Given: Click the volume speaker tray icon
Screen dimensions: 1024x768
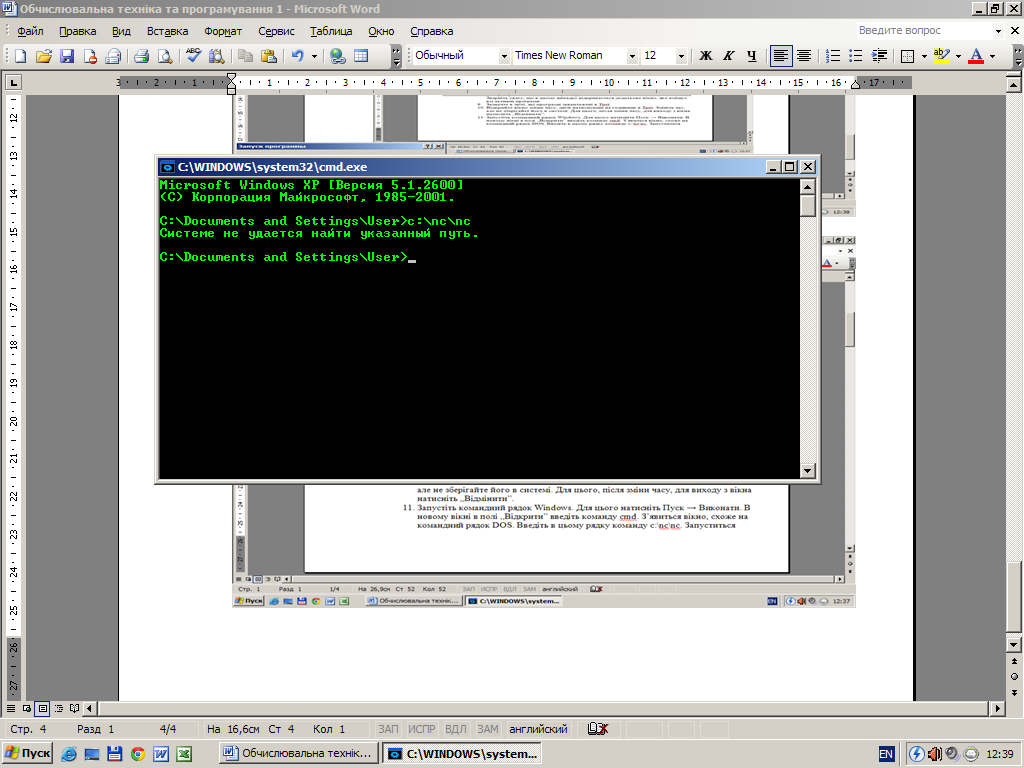Looking at the screenshot, I should pyautogui.click(x=935, y=754).
